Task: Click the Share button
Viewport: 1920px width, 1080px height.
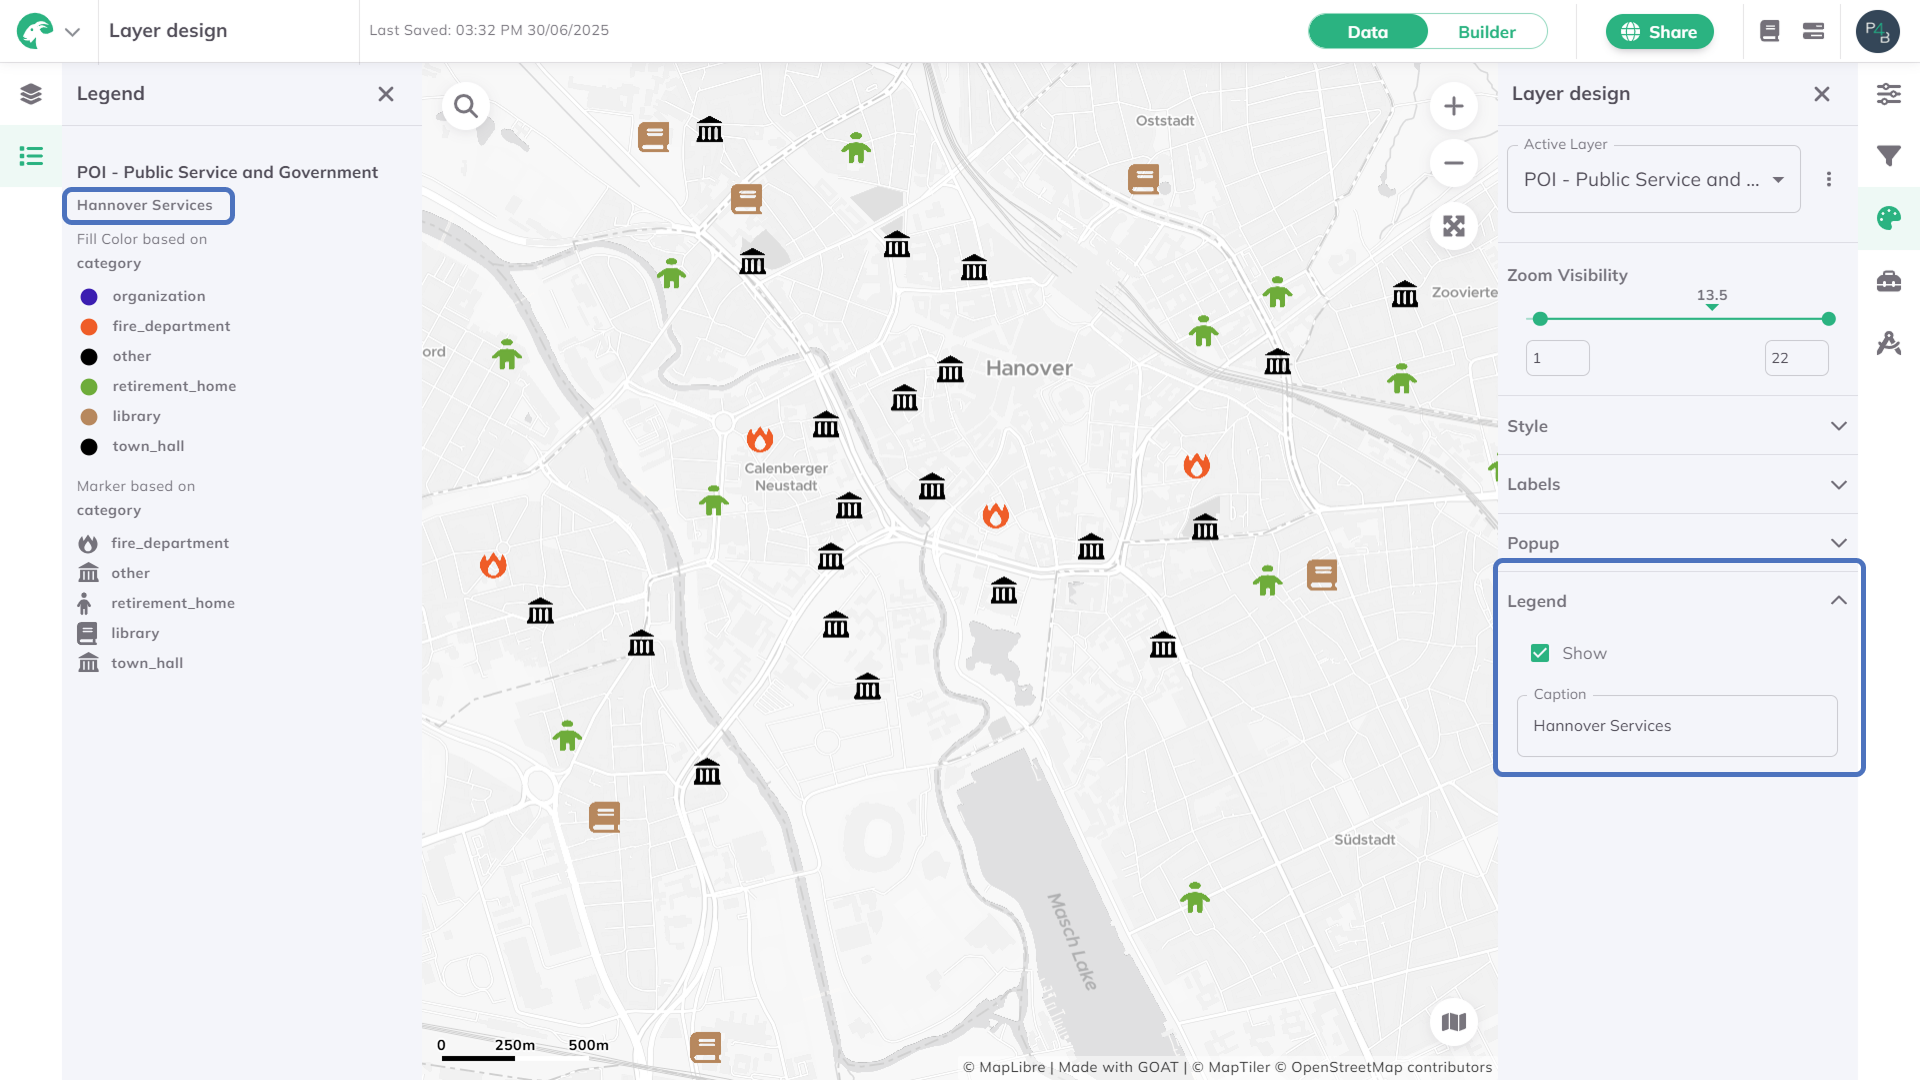Action: tap(1659, 32)
